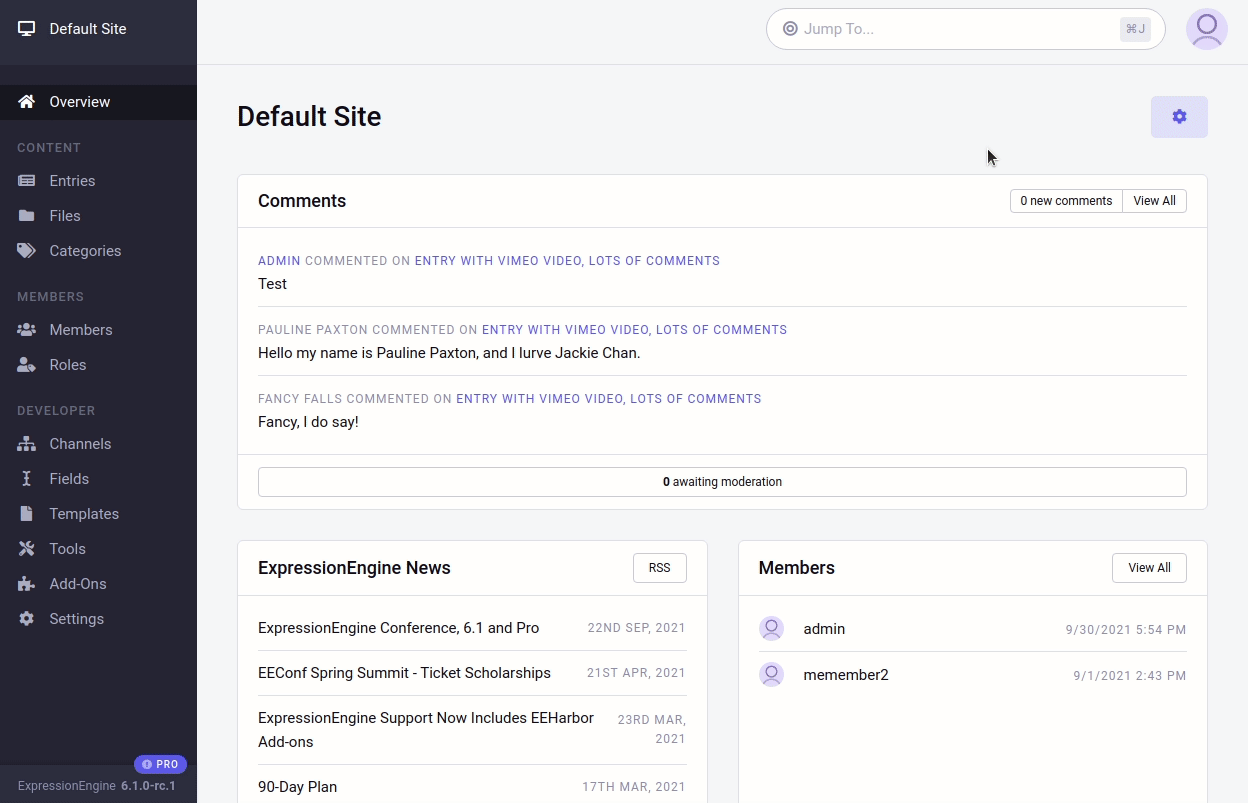Image resolution: width=1248 pixels, height=803 pixels.
Task: Click the 9/30/2021 5:54 PM date
Action: coord(1126,630)
